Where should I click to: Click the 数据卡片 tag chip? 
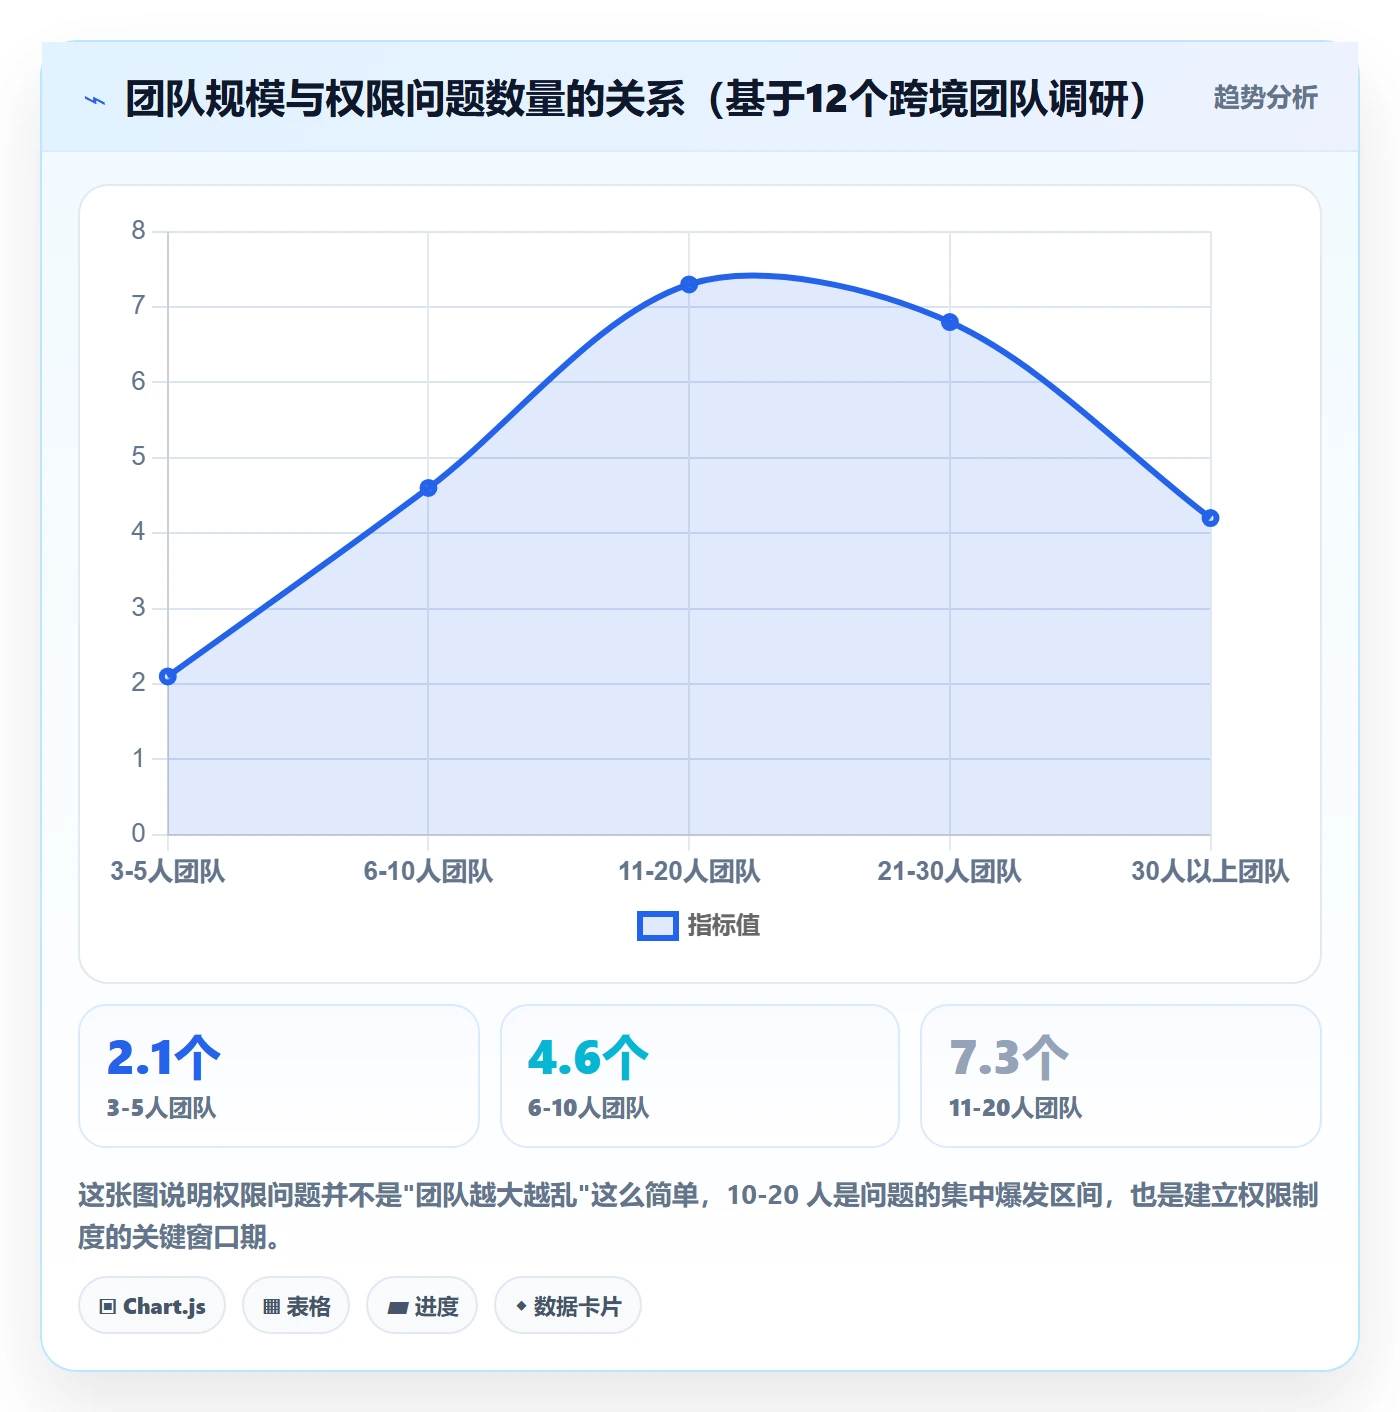click(568, 1305)
